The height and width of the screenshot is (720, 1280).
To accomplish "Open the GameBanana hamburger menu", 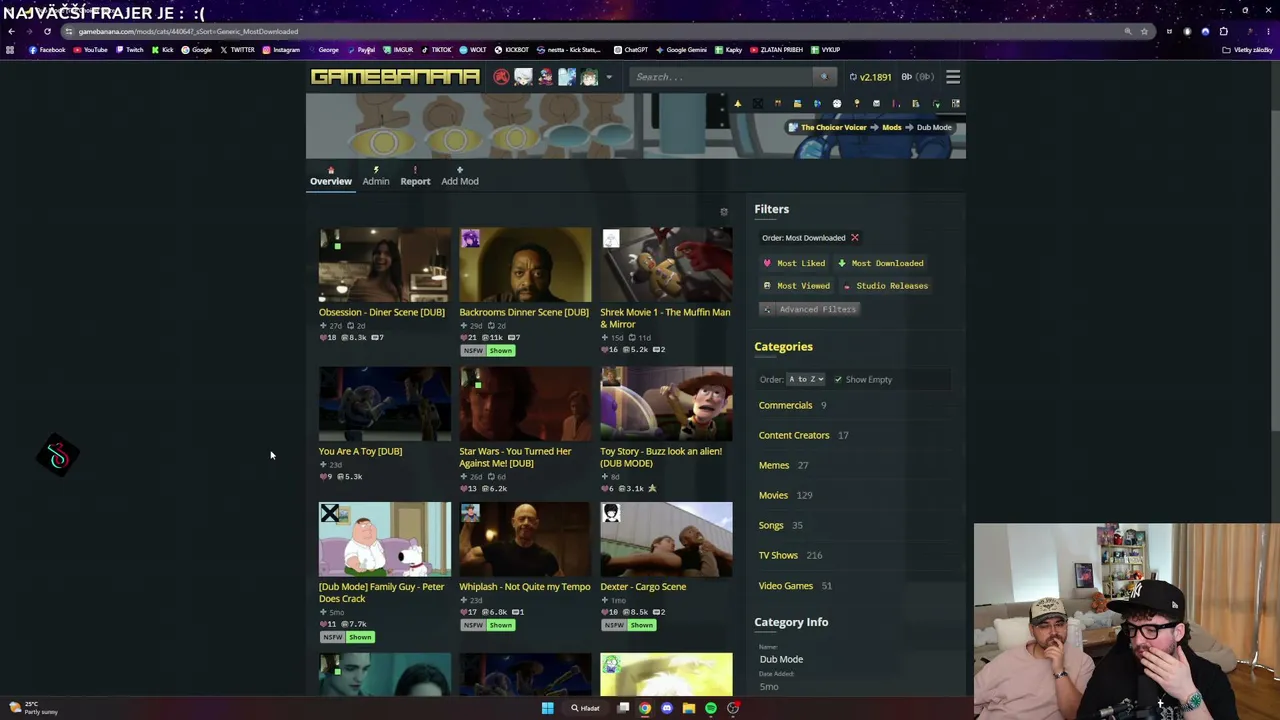I will coord(953,77).
